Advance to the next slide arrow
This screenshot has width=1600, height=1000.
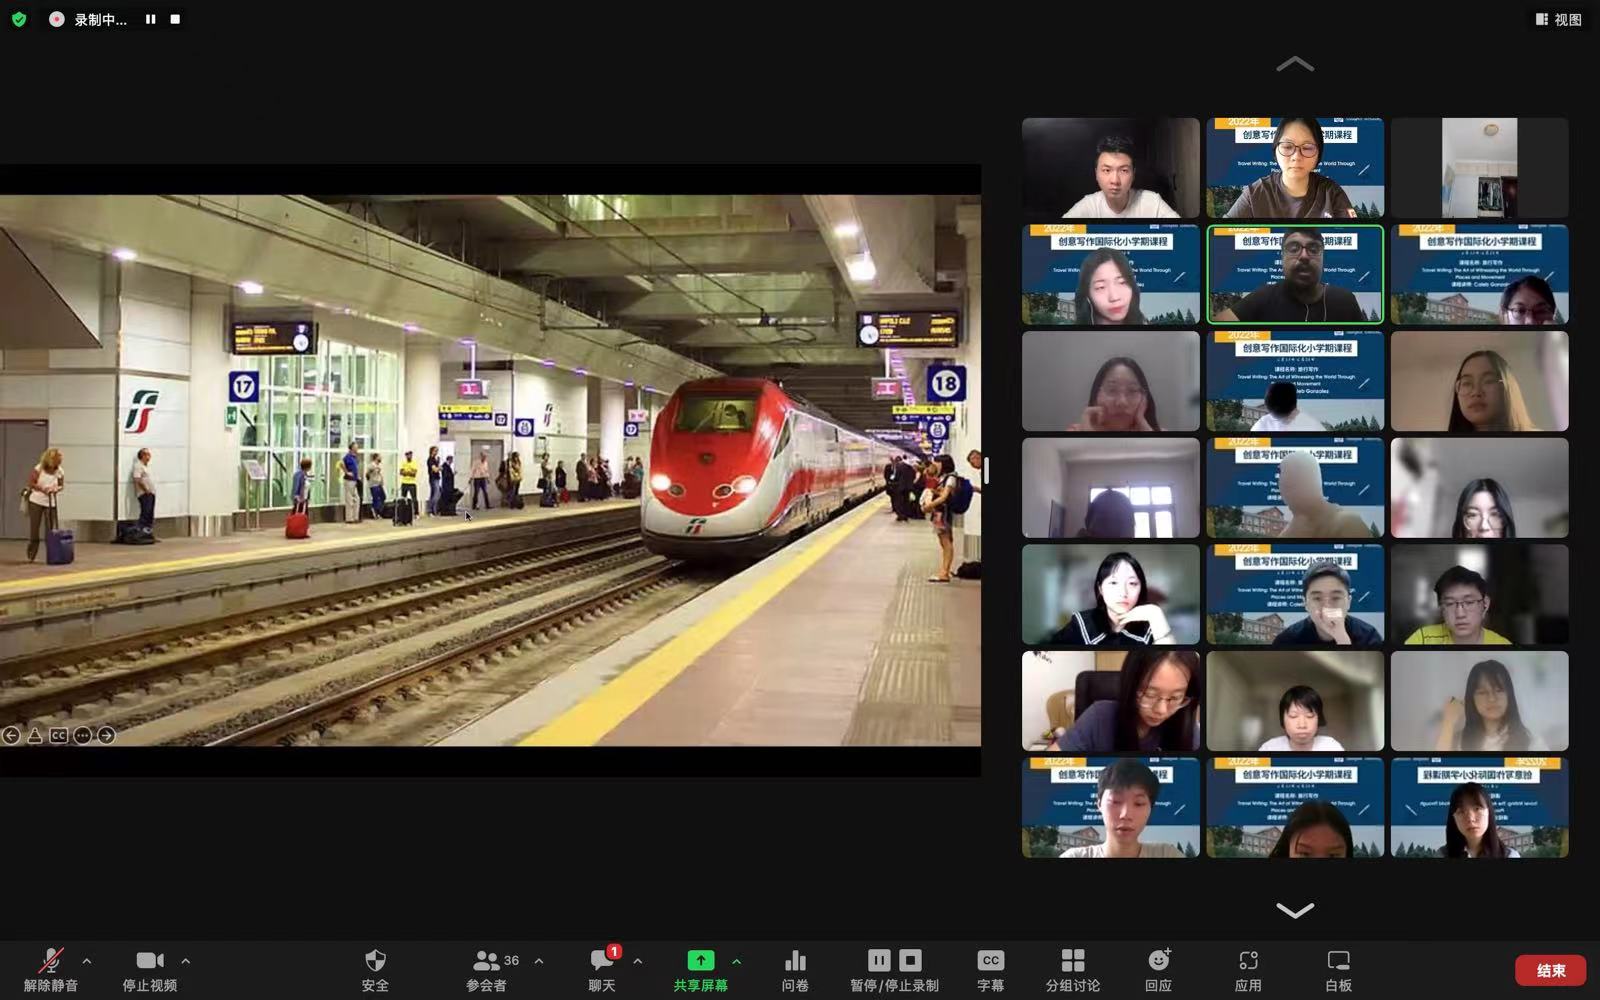coord(106,735)
